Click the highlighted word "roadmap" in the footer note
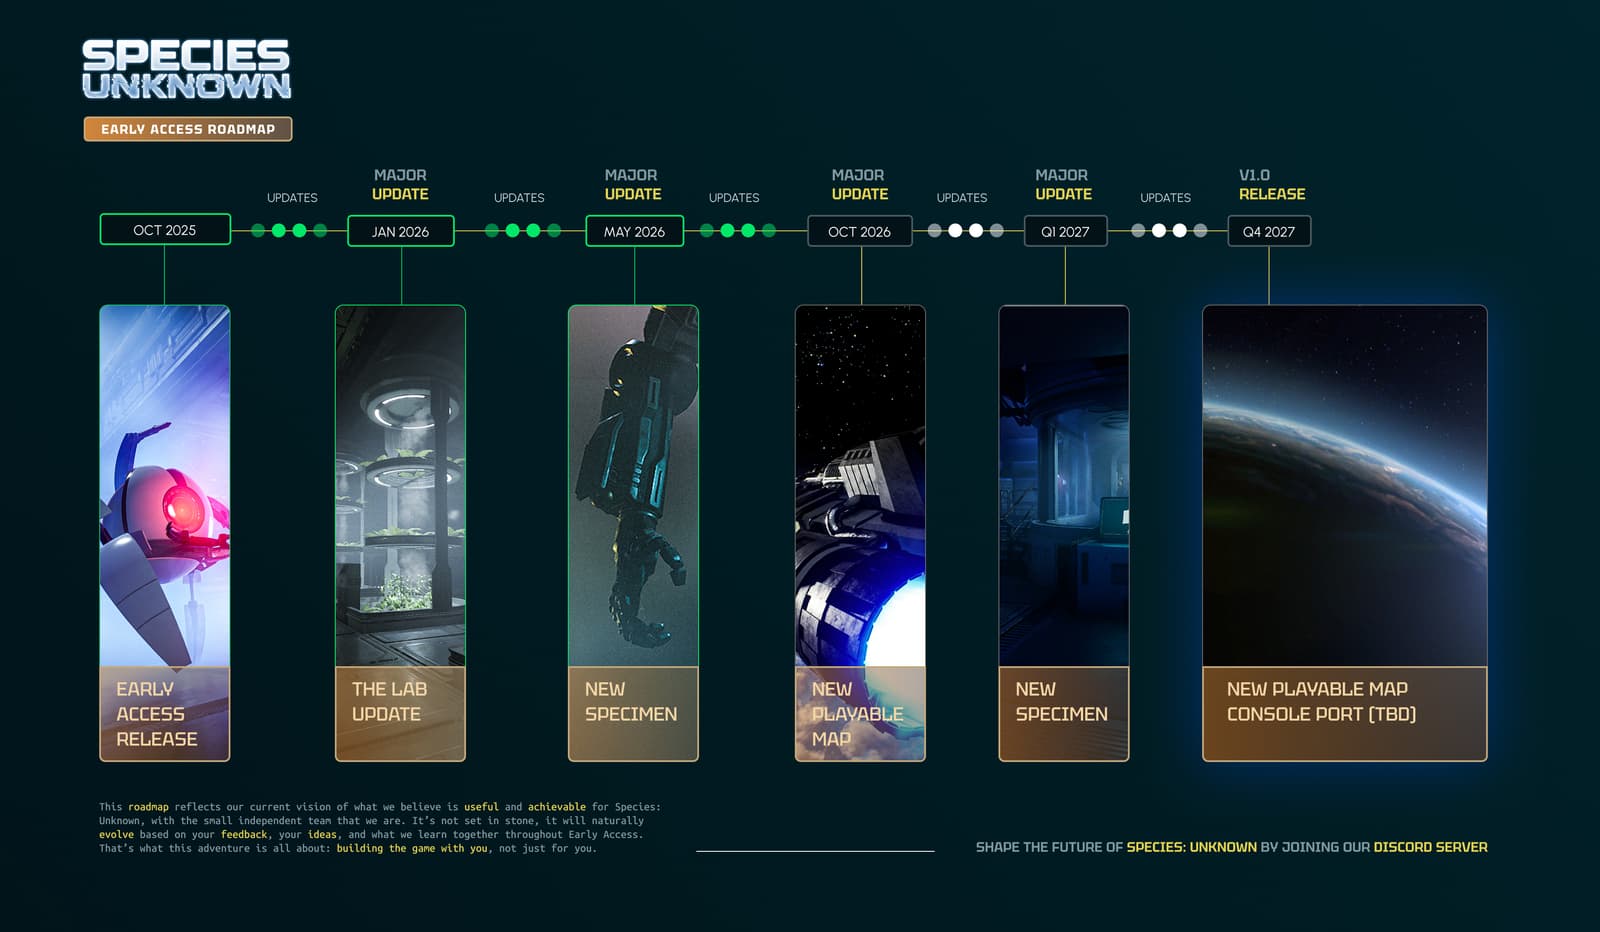 click(x=148, y=807)
